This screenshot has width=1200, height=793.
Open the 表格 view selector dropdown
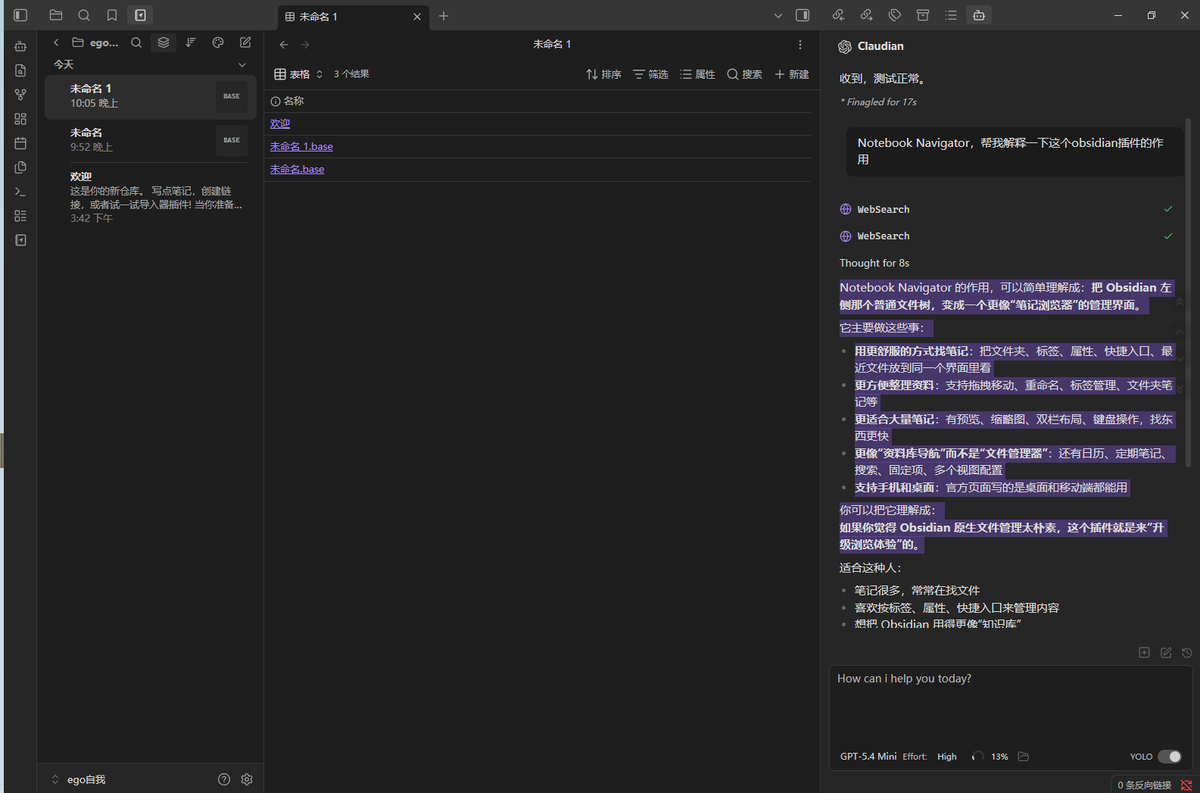click(x=299, y=74)
